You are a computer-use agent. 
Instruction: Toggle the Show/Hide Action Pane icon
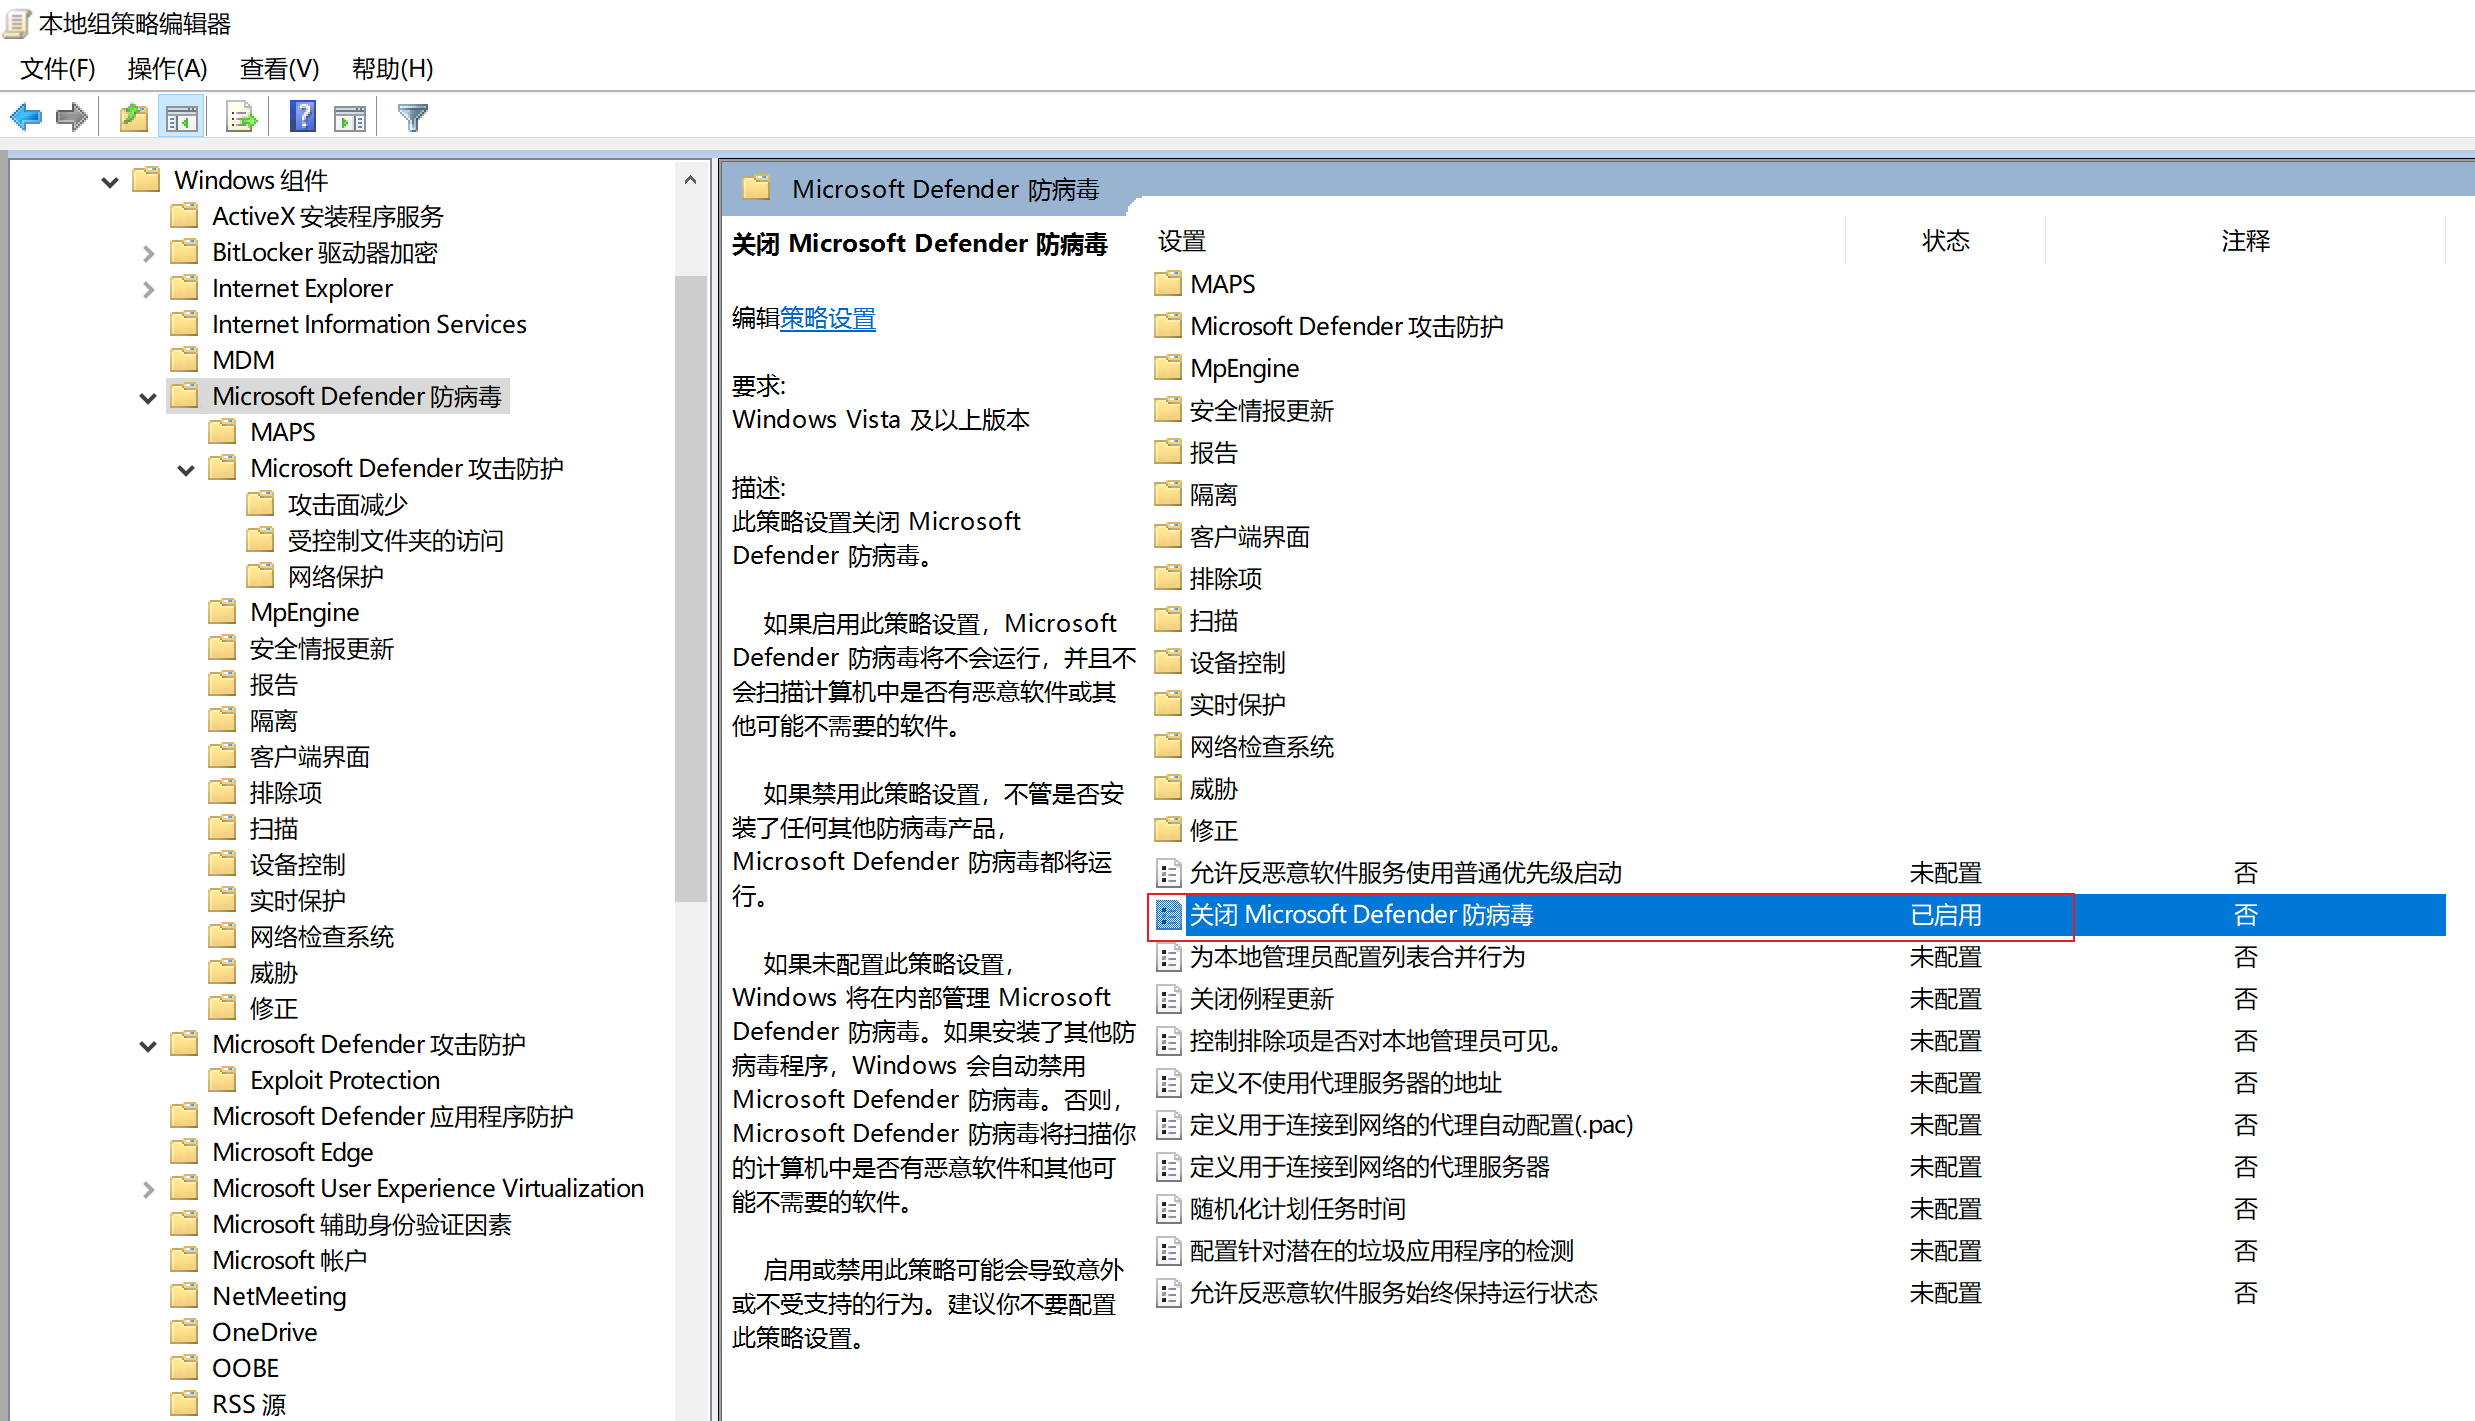tap(350, 118)
